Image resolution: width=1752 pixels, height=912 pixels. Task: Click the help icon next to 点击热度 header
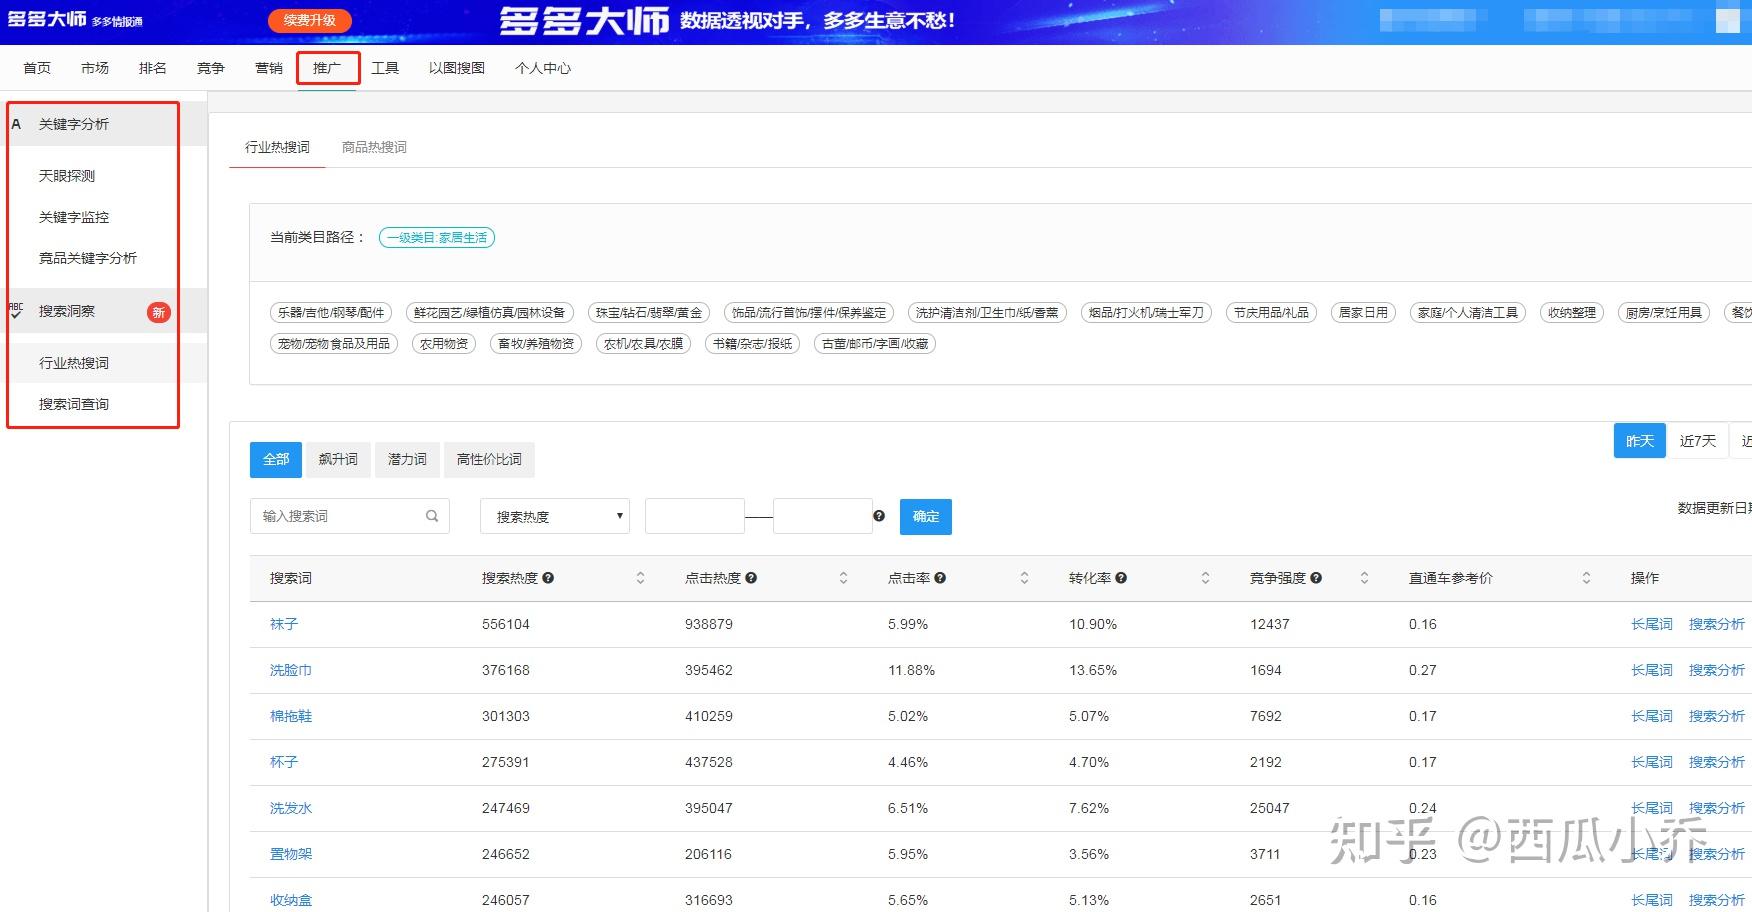(x=751, y=578)
